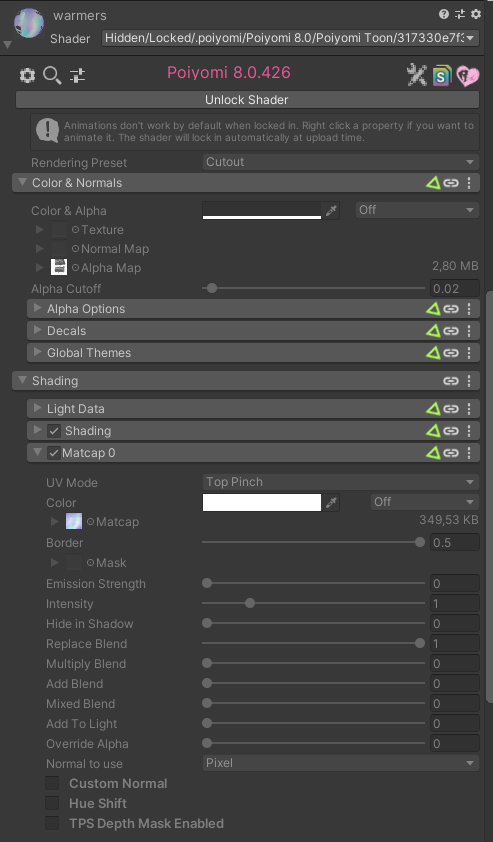
Task: Open the Rendering Preset Cutout dropdown
Action: [340, 162]
